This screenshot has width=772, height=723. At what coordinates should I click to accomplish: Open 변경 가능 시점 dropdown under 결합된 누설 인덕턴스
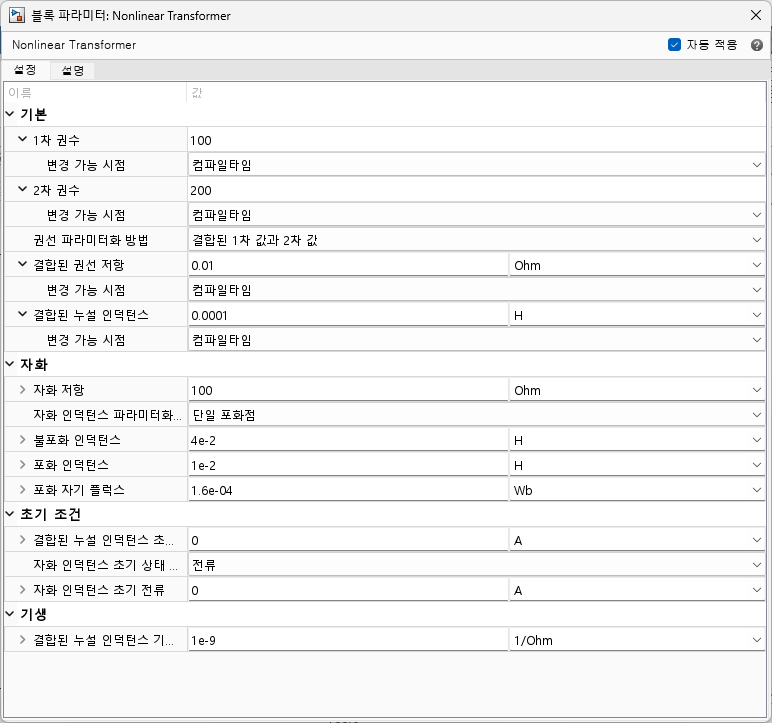coord(476,340)
